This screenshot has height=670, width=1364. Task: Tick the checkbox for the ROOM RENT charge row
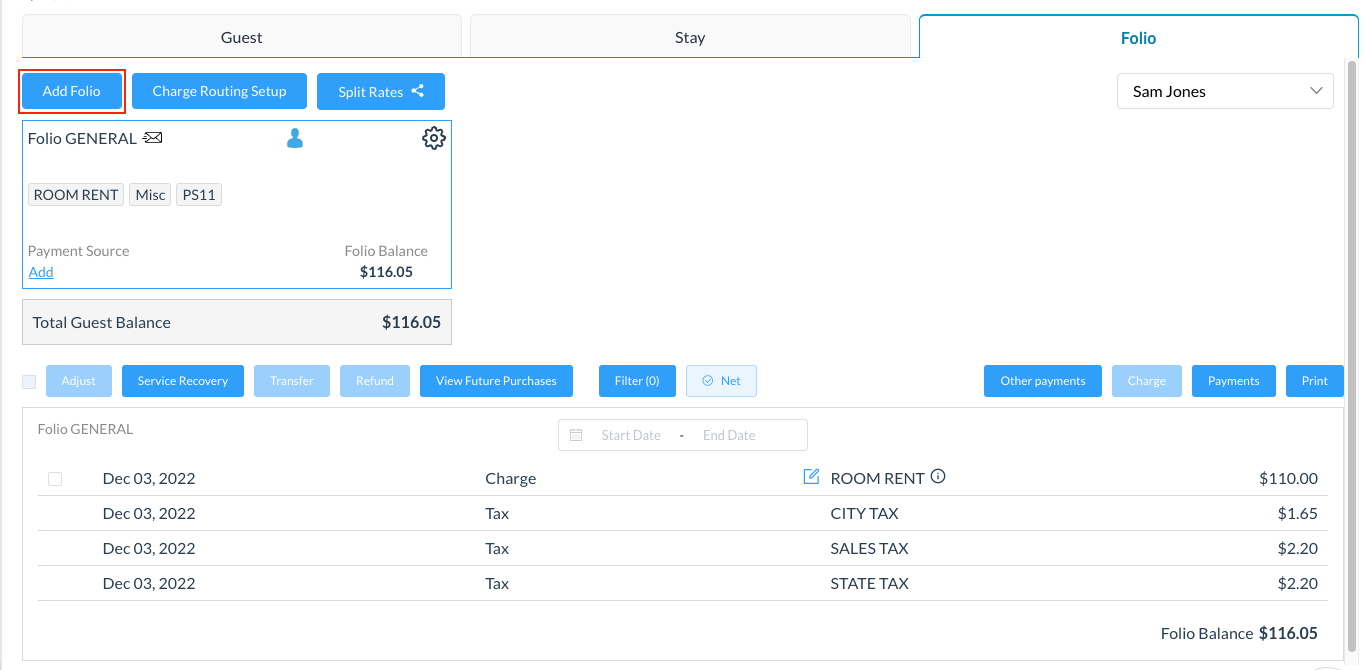coord(55,479)
